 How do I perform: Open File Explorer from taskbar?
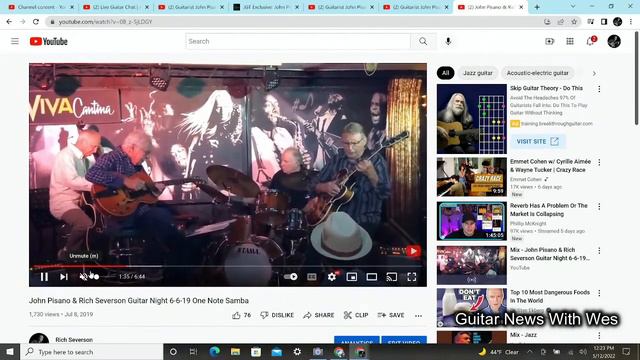(x=235, y=351)
